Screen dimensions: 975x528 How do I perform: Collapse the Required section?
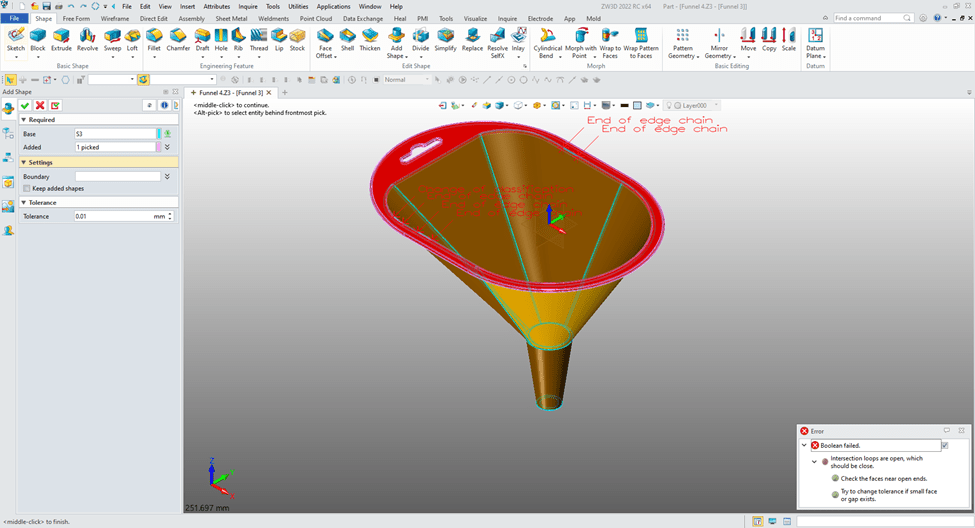pyautogui.click(x=24, y=119)
